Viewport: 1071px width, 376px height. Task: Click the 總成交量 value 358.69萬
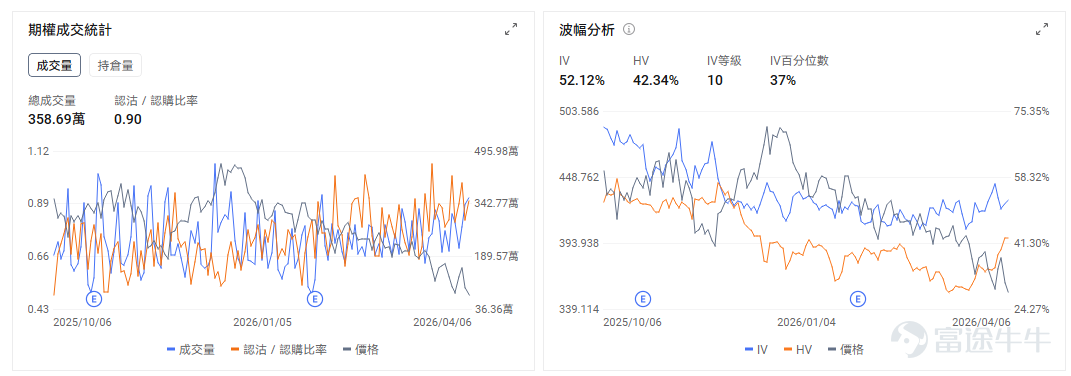click(x=57, y=119)
